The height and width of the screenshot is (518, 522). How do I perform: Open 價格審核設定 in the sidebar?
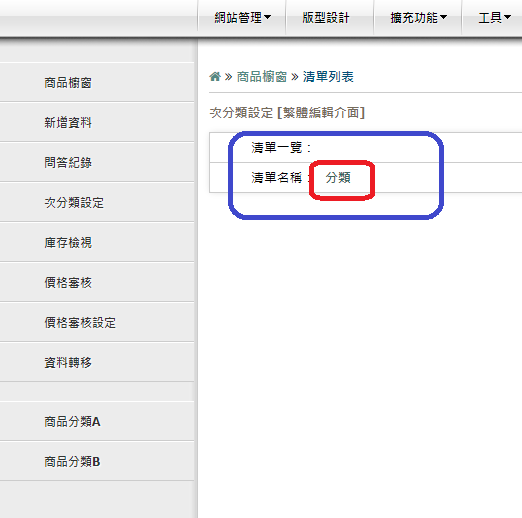pos(97,323)
